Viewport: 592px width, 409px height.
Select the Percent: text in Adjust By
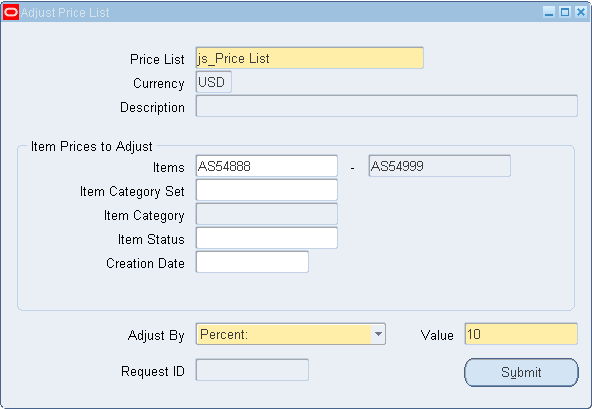pos(224,334)
